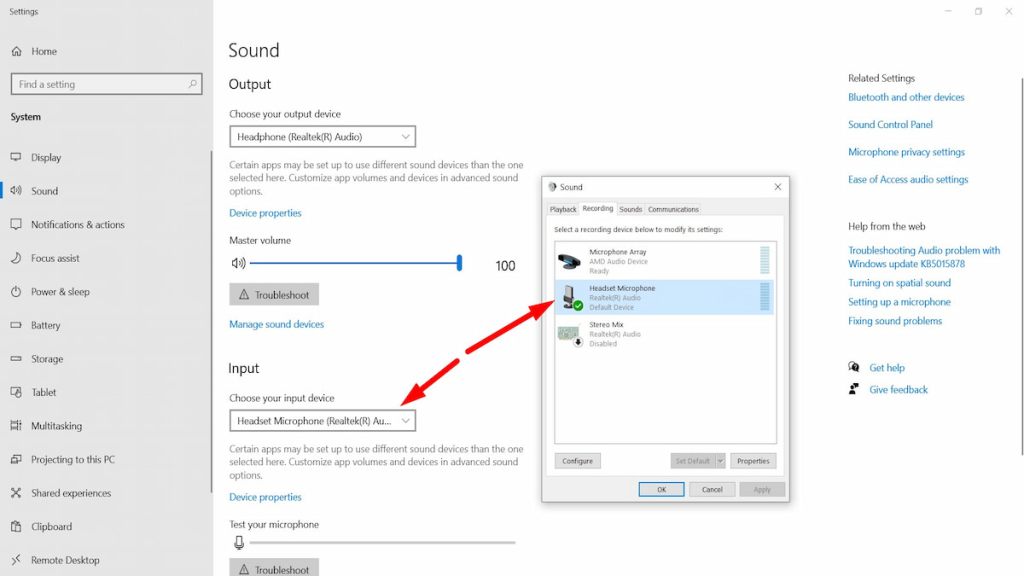Close the Sound dialog

[x=778, y=187]
